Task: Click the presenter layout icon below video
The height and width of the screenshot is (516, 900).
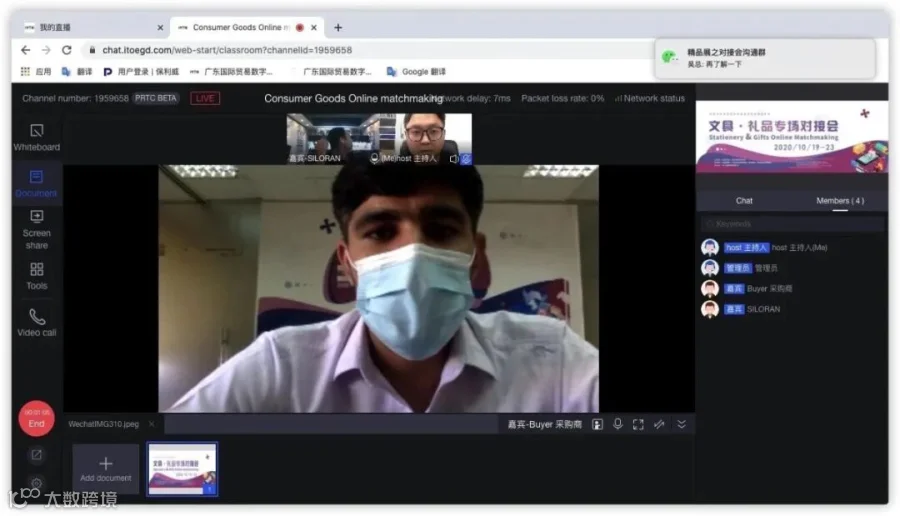Action: pos(598,424)
